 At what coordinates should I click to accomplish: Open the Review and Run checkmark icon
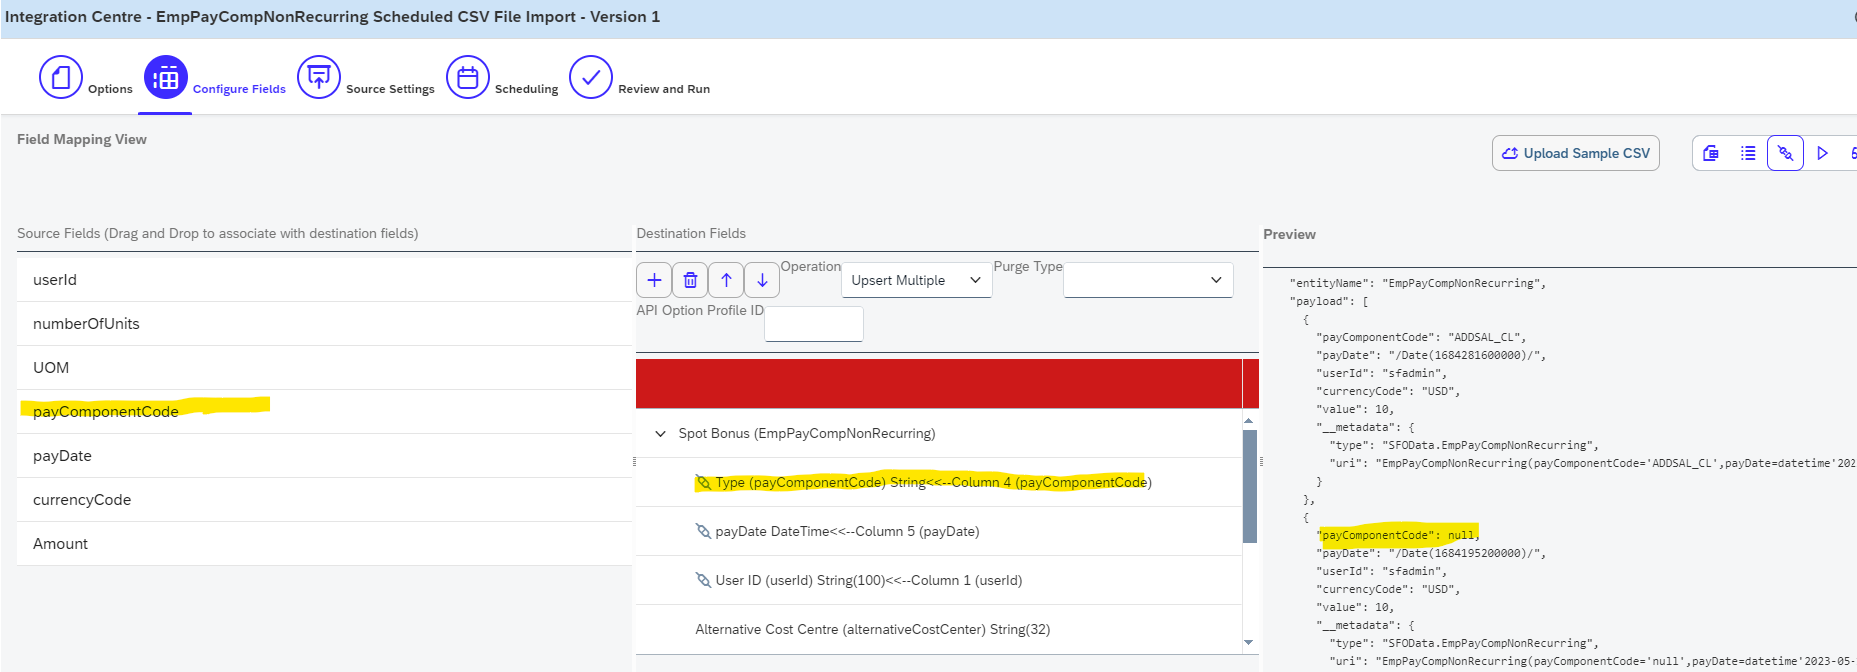pyautogui.click(x=591, y=77)
